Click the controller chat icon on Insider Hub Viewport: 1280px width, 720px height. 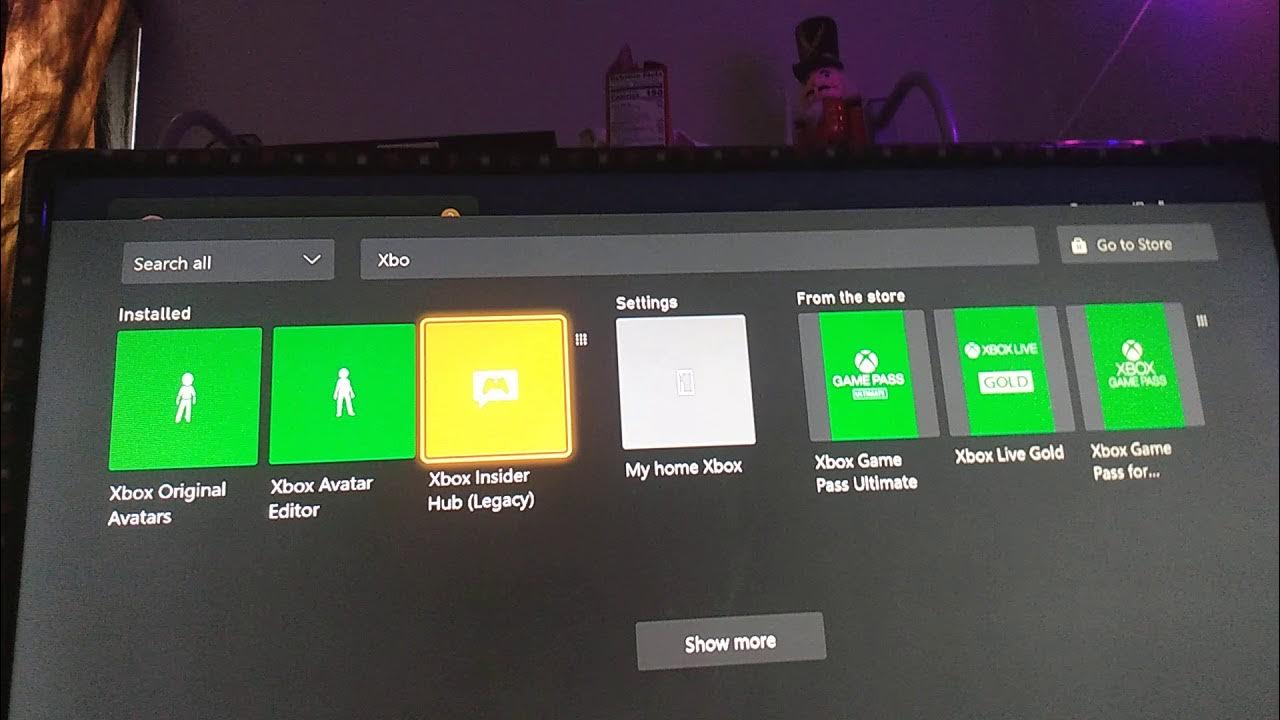495,388
